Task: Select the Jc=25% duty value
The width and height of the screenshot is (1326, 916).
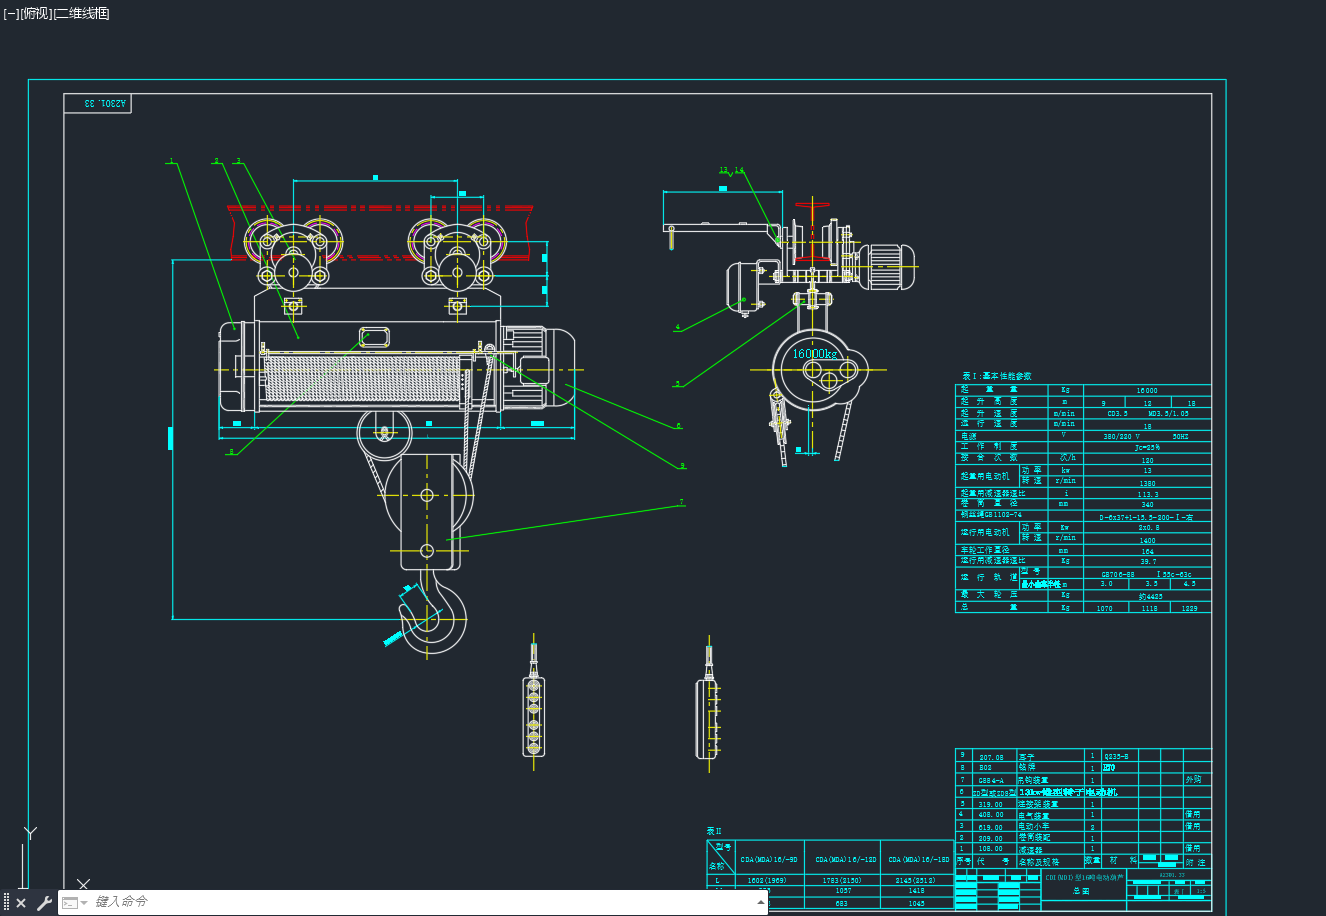Action: (1147, 448)
